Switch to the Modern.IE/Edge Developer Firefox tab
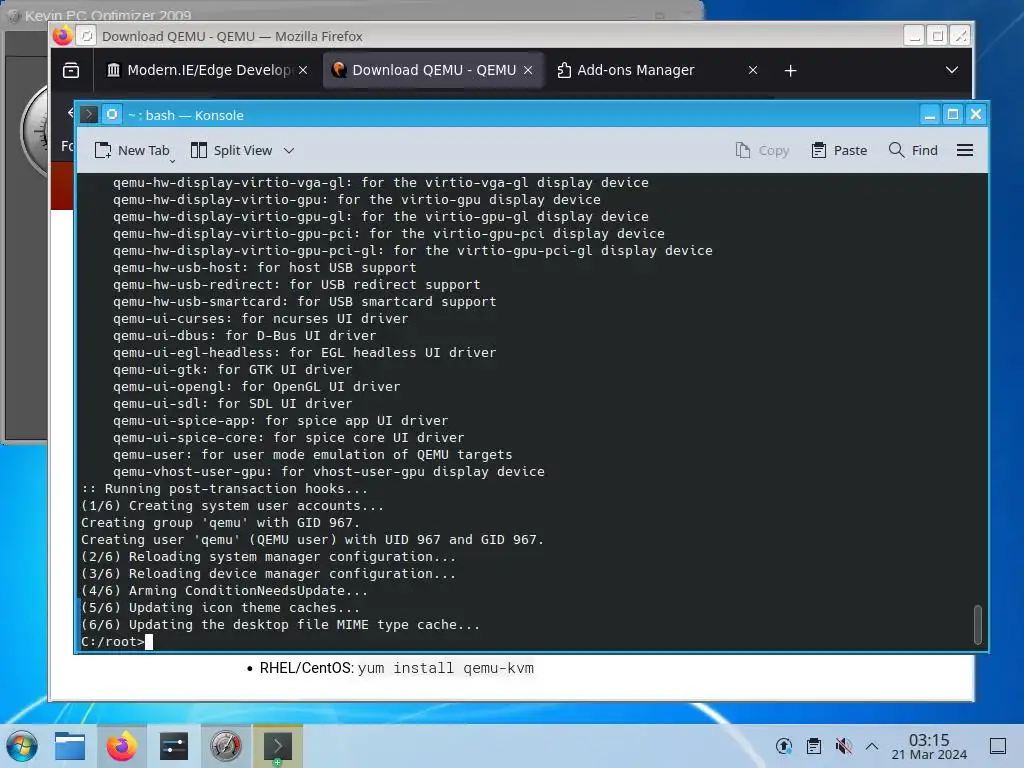 tap(208, 70)
